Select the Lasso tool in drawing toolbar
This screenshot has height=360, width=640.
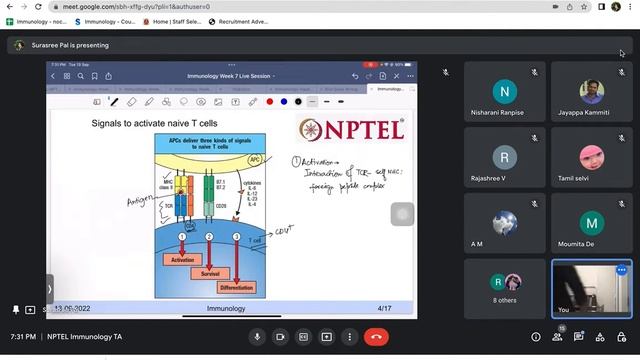184,102
